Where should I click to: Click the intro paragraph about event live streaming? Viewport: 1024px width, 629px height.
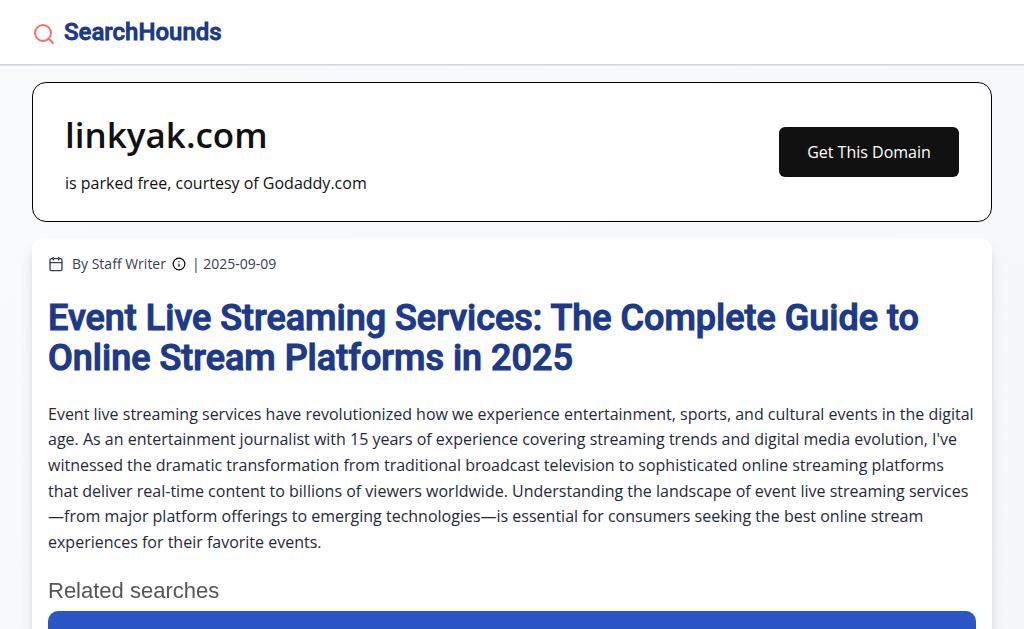511,478
